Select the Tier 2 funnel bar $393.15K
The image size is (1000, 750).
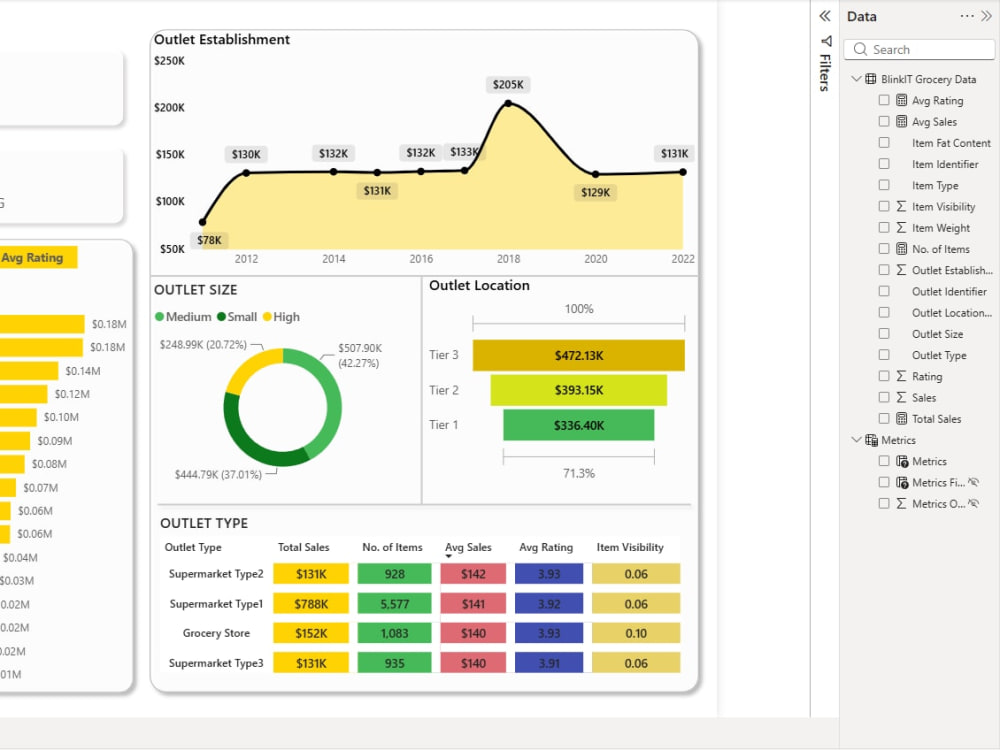click(x=578, y=390)
